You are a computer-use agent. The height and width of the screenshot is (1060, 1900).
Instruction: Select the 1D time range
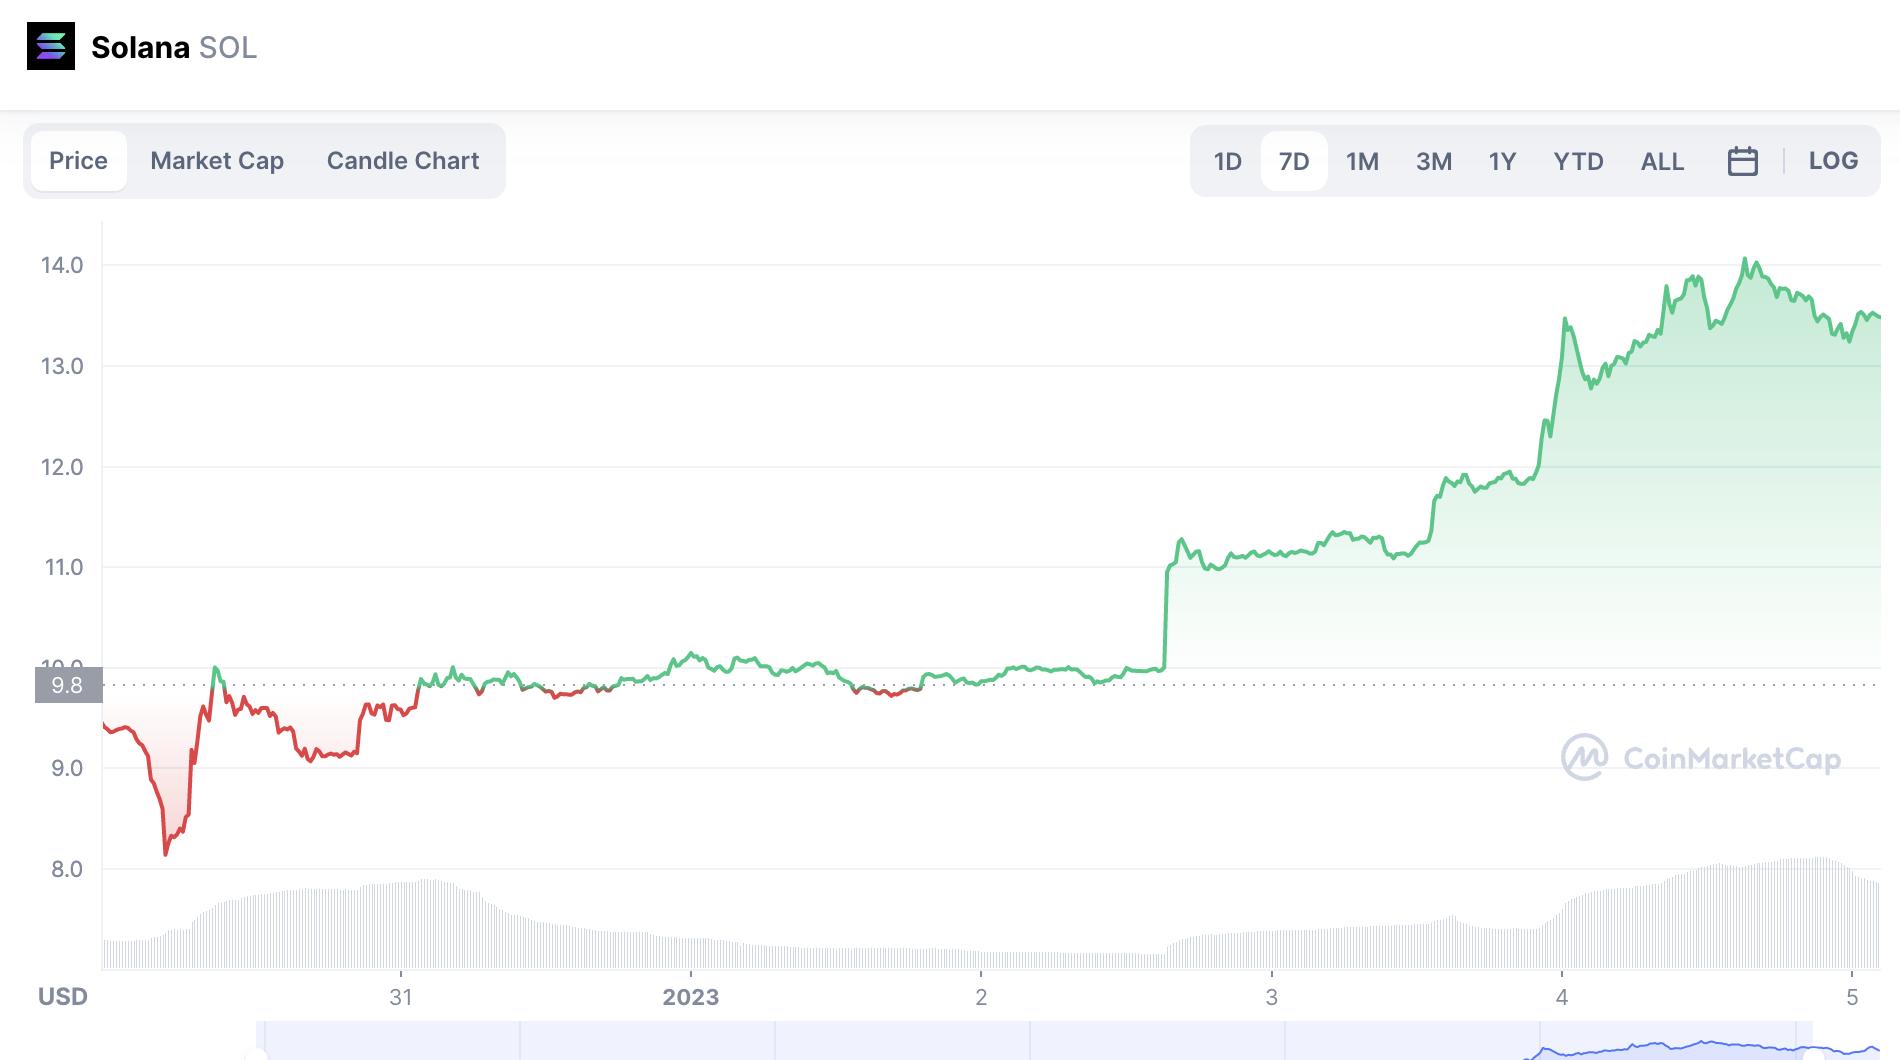point(1227,161)
